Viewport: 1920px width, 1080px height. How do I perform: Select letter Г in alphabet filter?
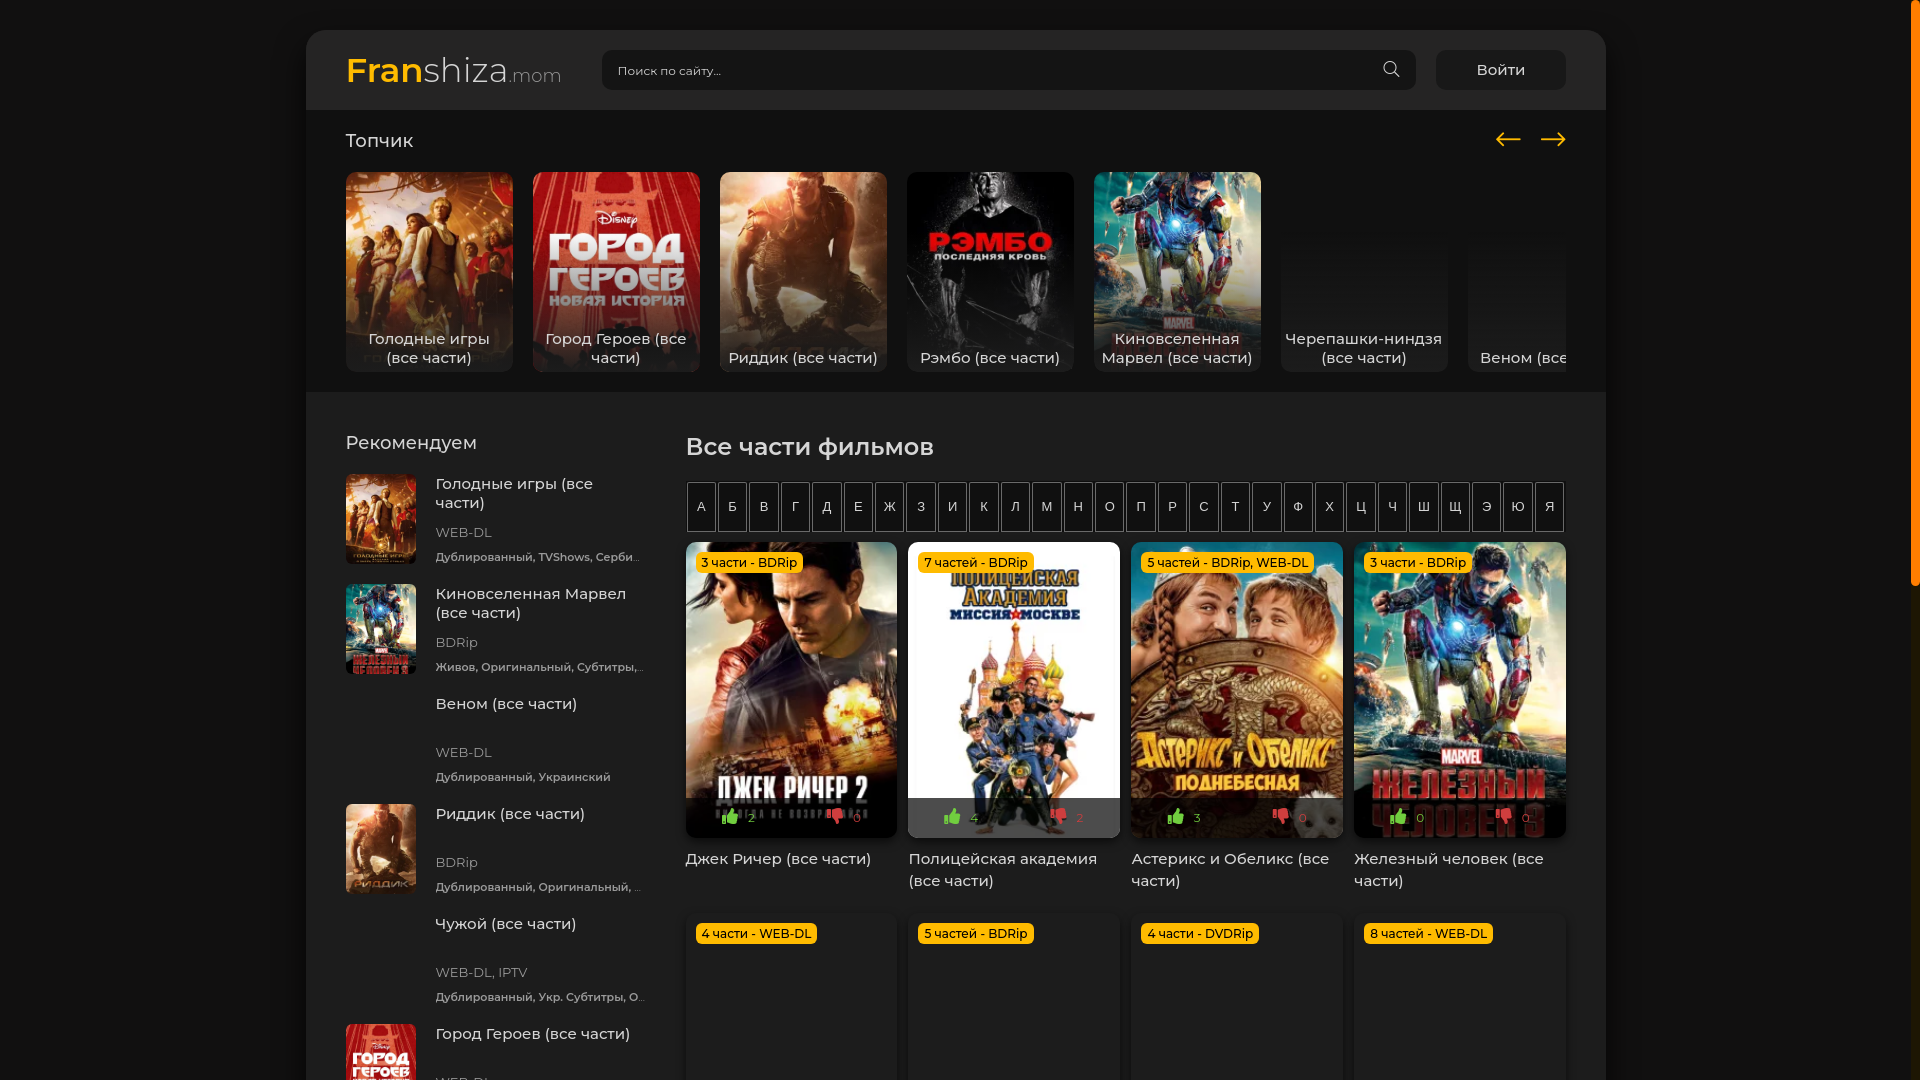795,507
